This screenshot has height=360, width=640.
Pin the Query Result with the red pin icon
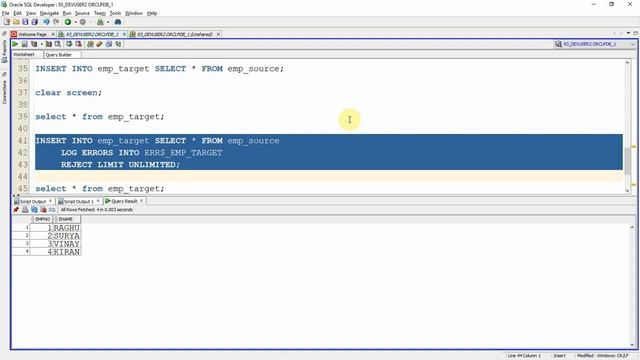point(16,210)
